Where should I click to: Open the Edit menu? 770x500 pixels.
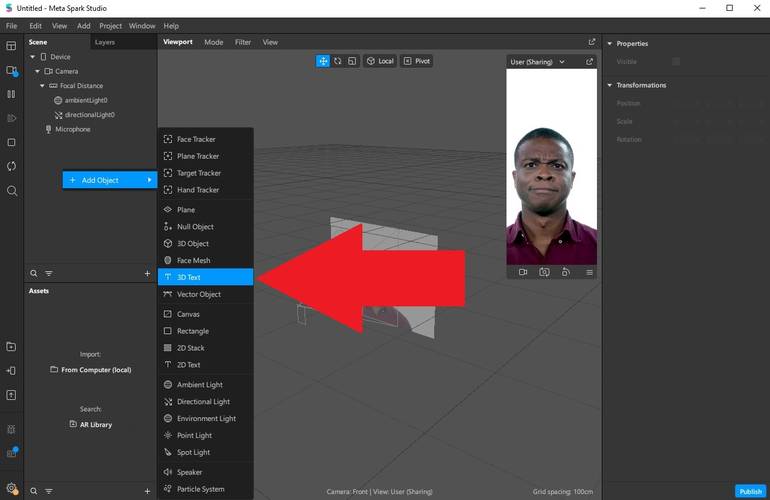[35, 26]
